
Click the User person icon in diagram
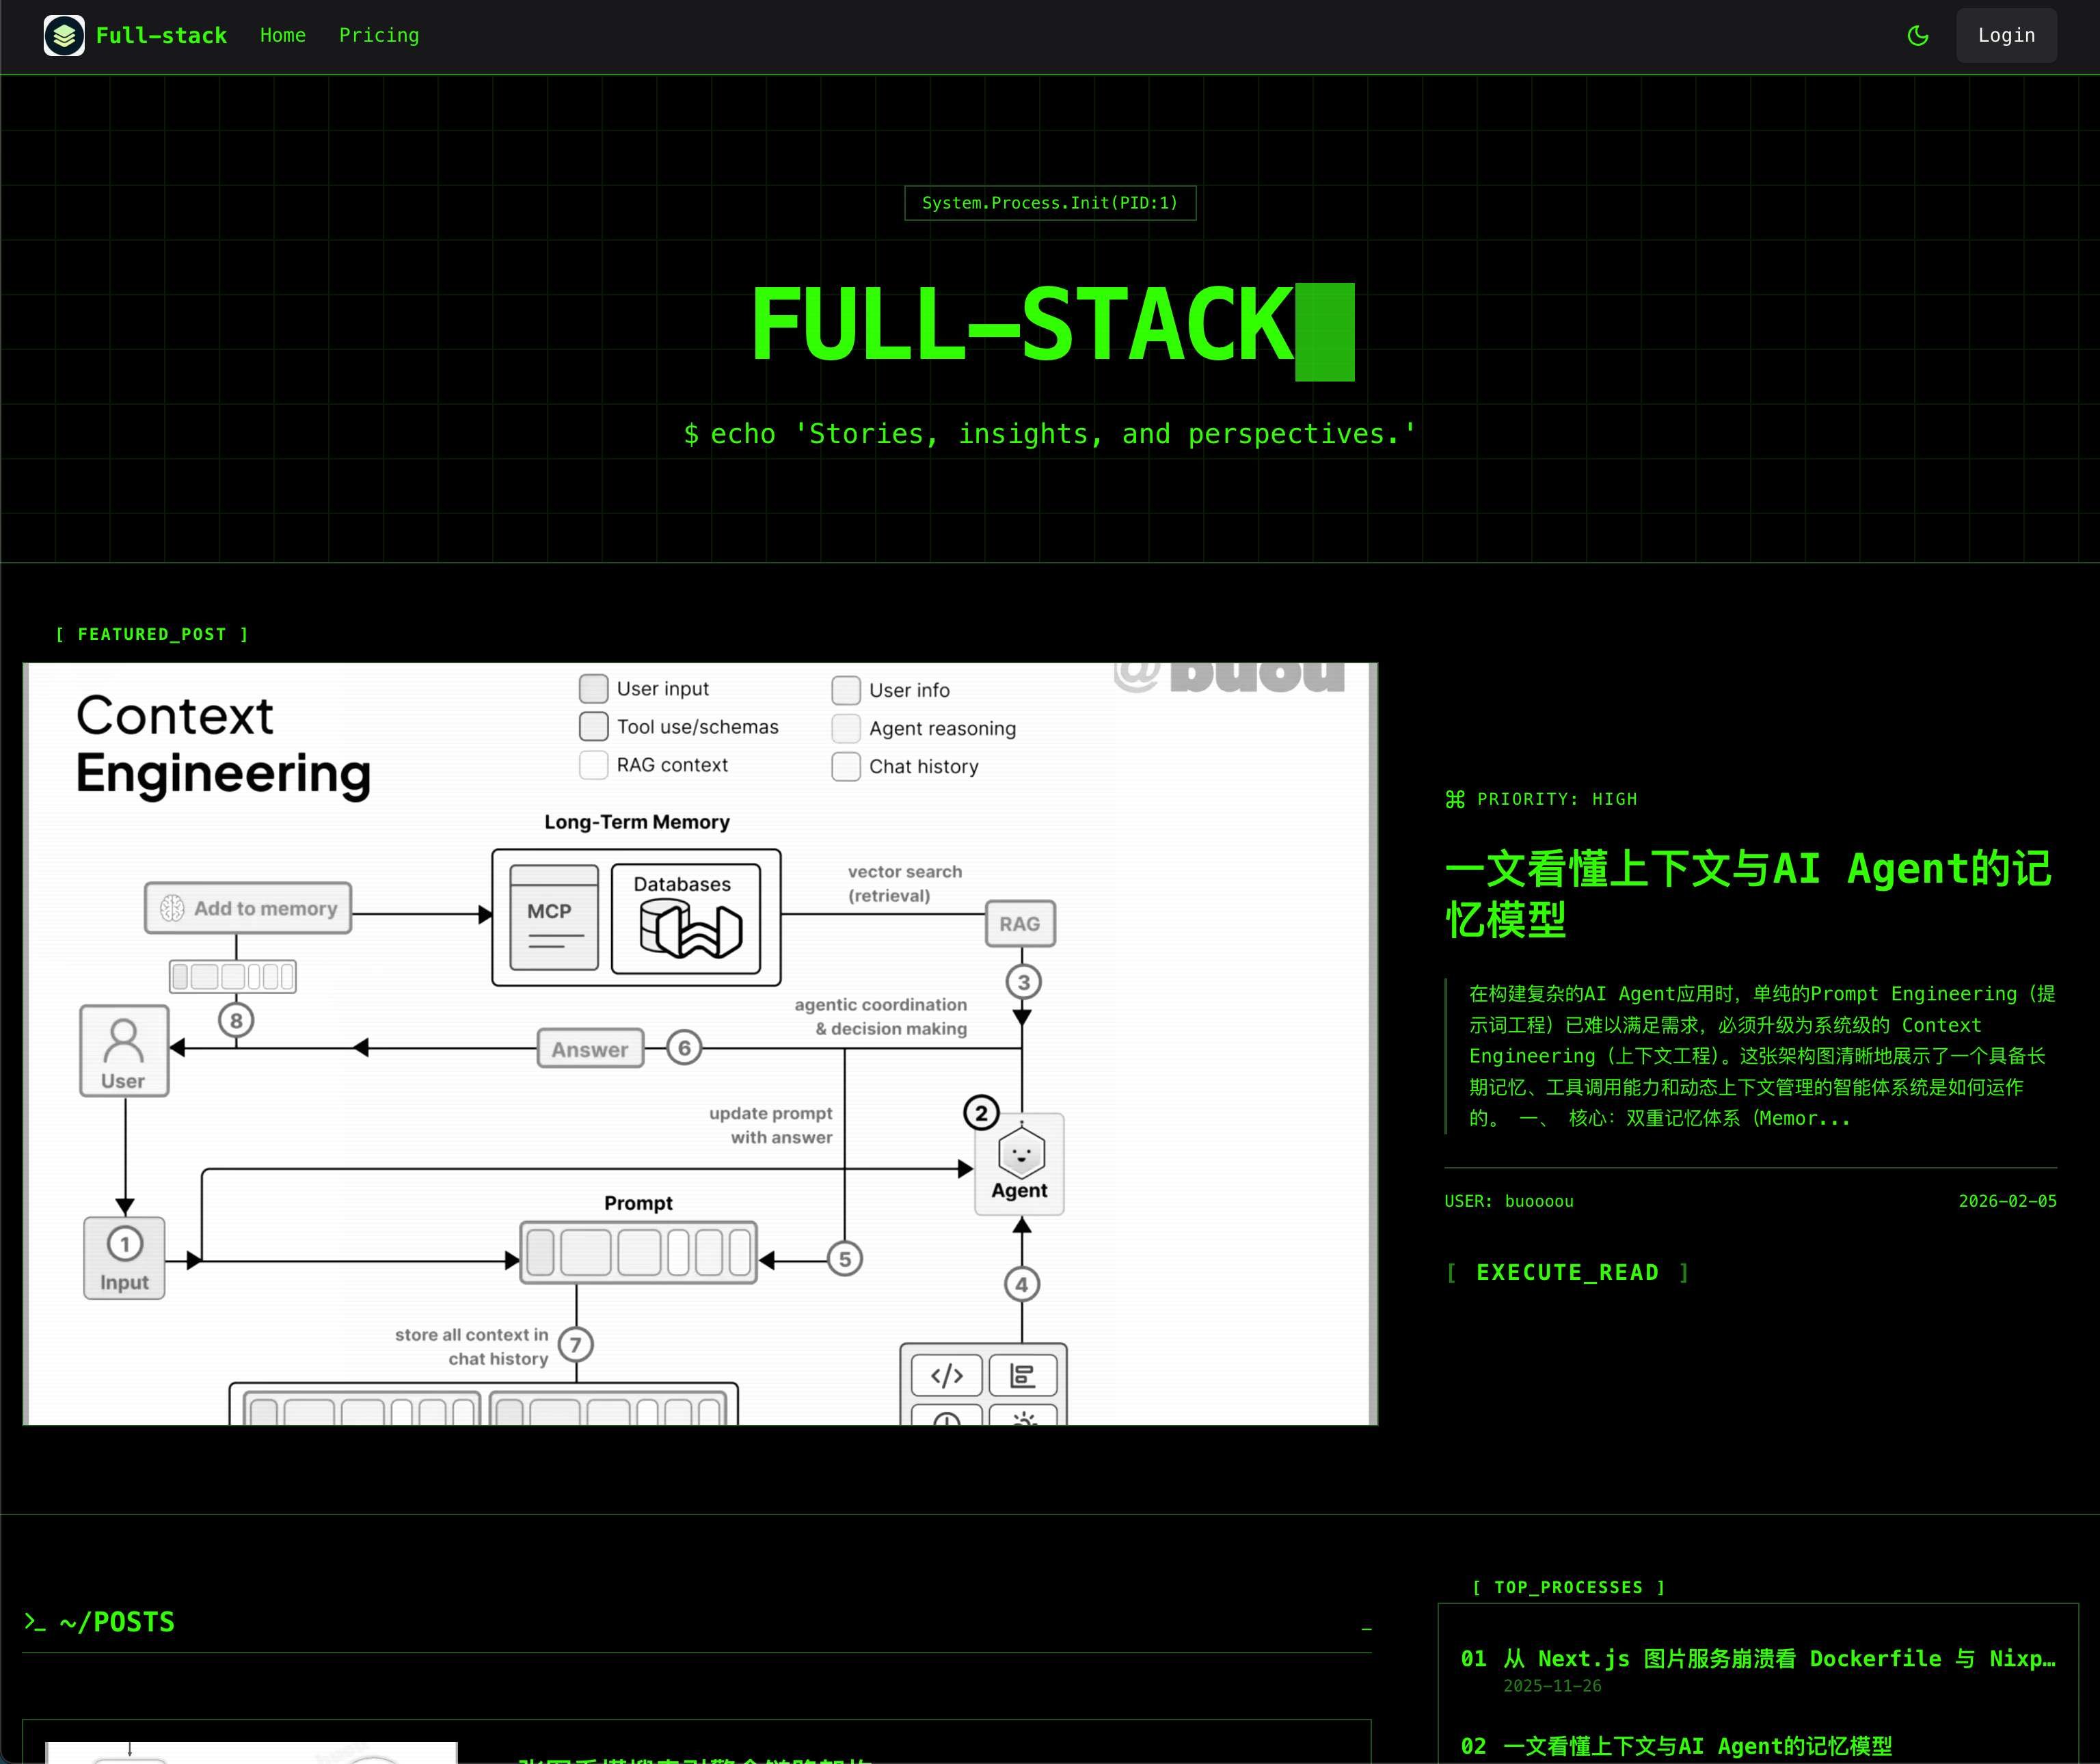[124, 1041]
